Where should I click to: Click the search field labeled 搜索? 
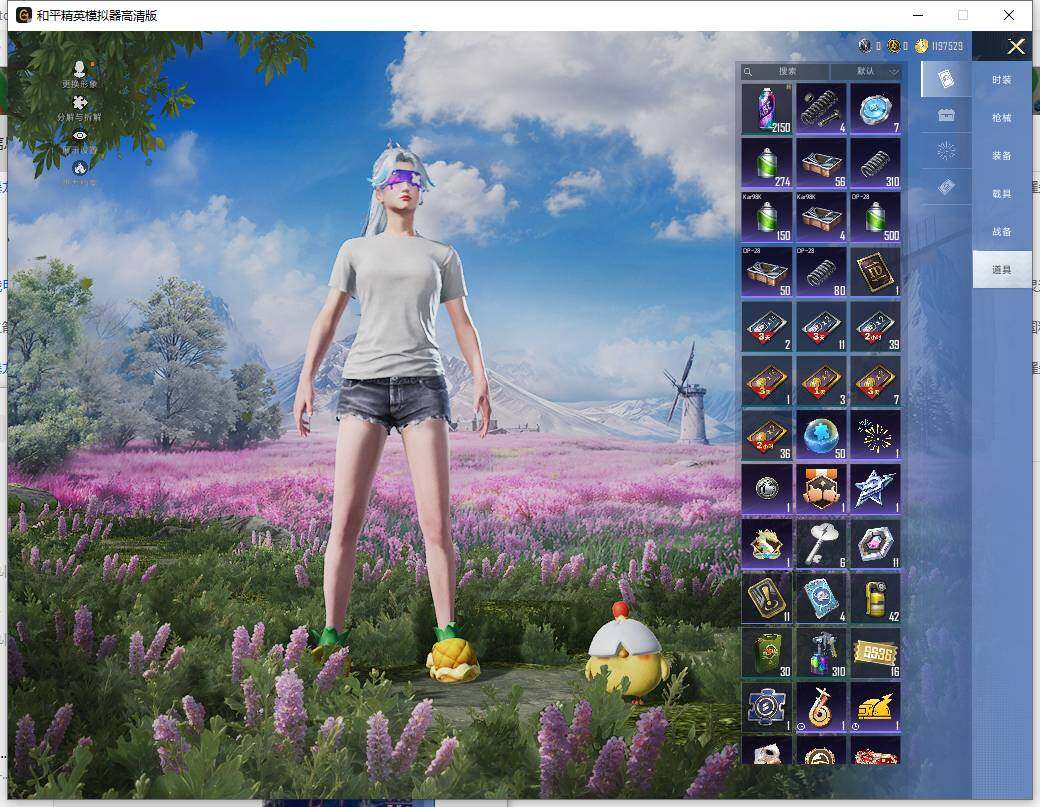click(x=785, y=71)
